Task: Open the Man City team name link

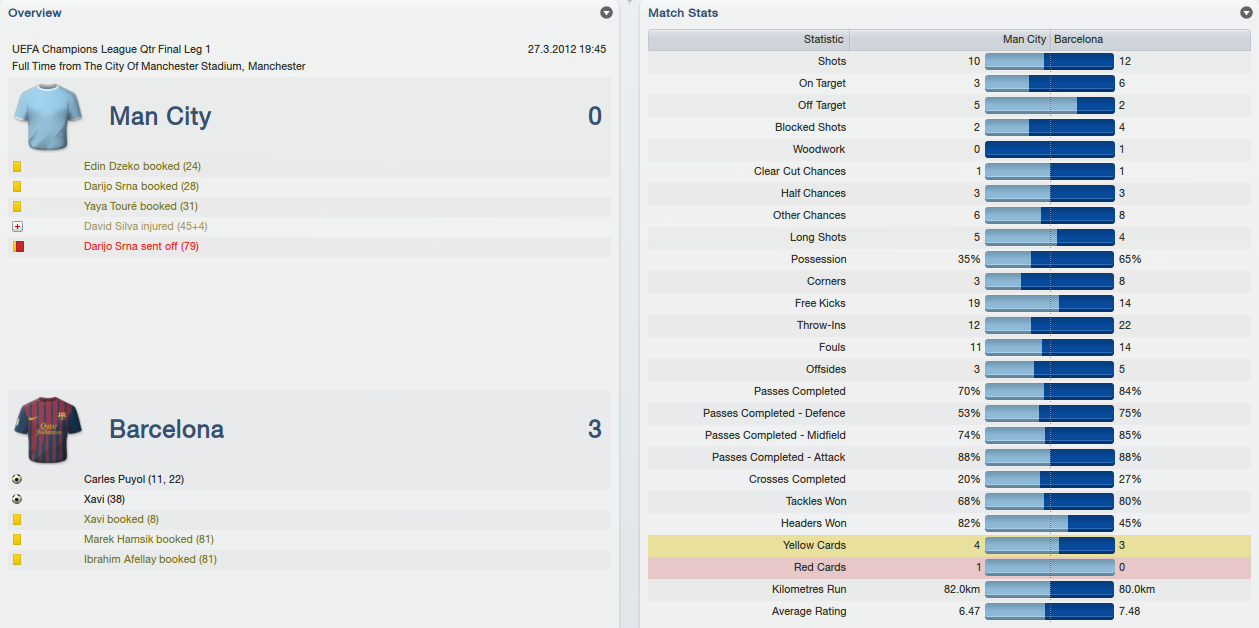Action: coord(160,116)
